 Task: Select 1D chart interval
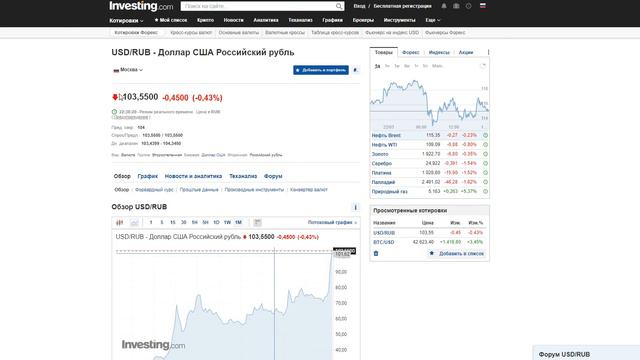216,222
